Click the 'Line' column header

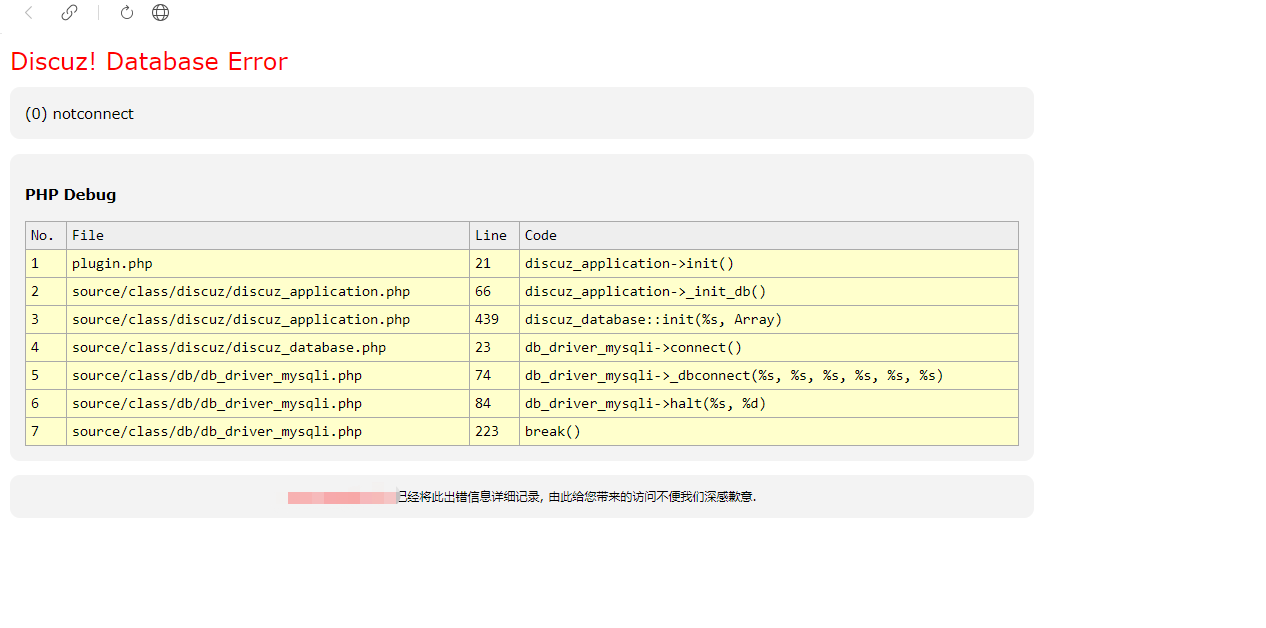click(x=495, y=236)
